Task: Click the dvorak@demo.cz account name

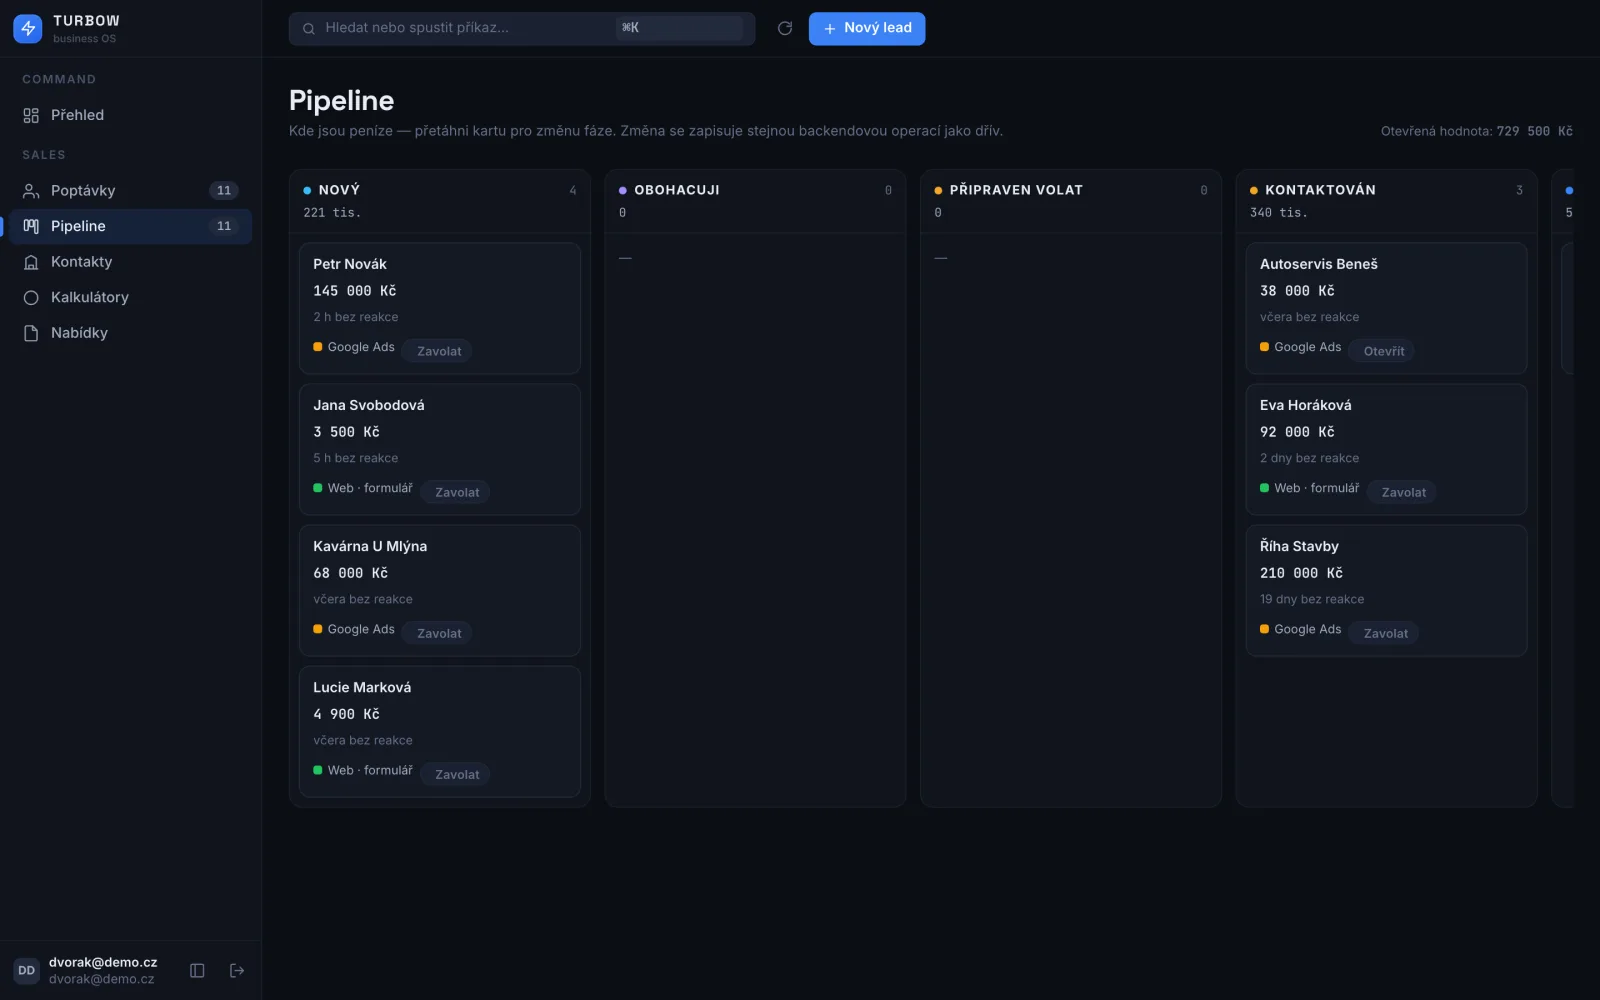Action: tap(103, 962)
